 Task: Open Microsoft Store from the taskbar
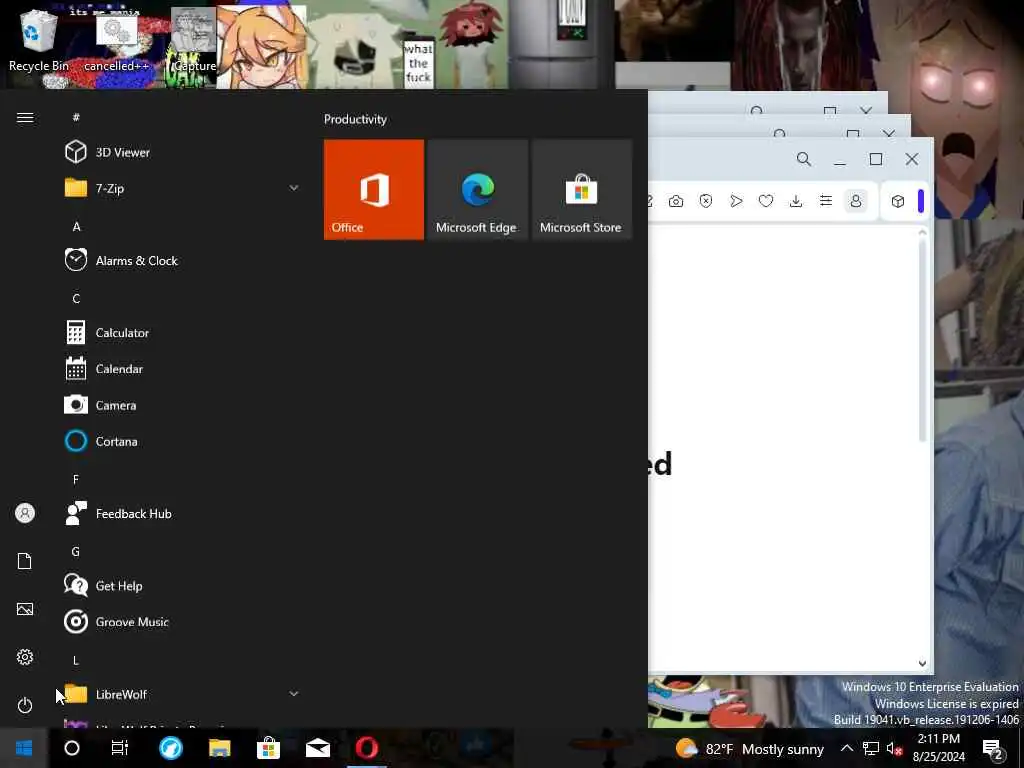[268, 748]
